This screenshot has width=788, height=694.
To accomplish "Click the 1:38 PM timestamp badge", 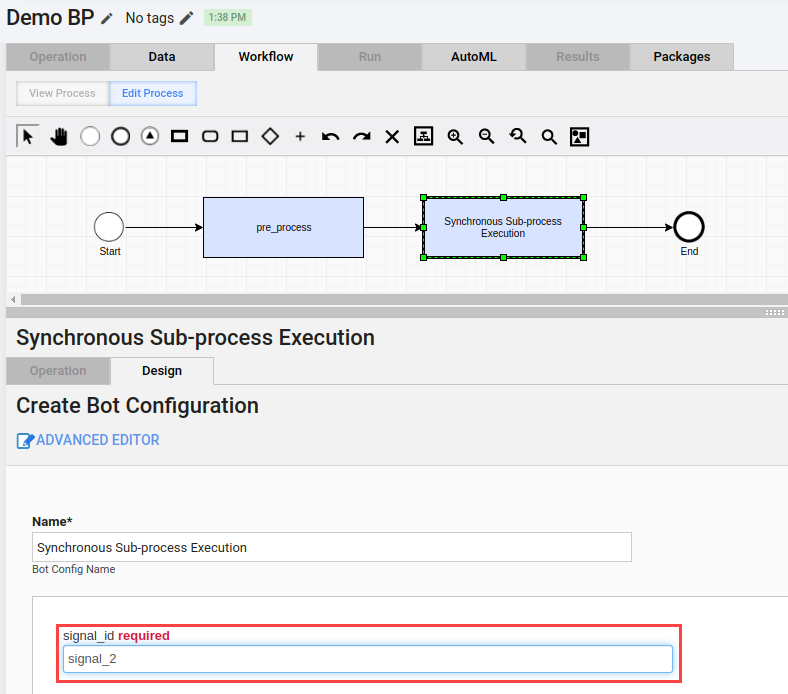I will [x=228, y=18].
